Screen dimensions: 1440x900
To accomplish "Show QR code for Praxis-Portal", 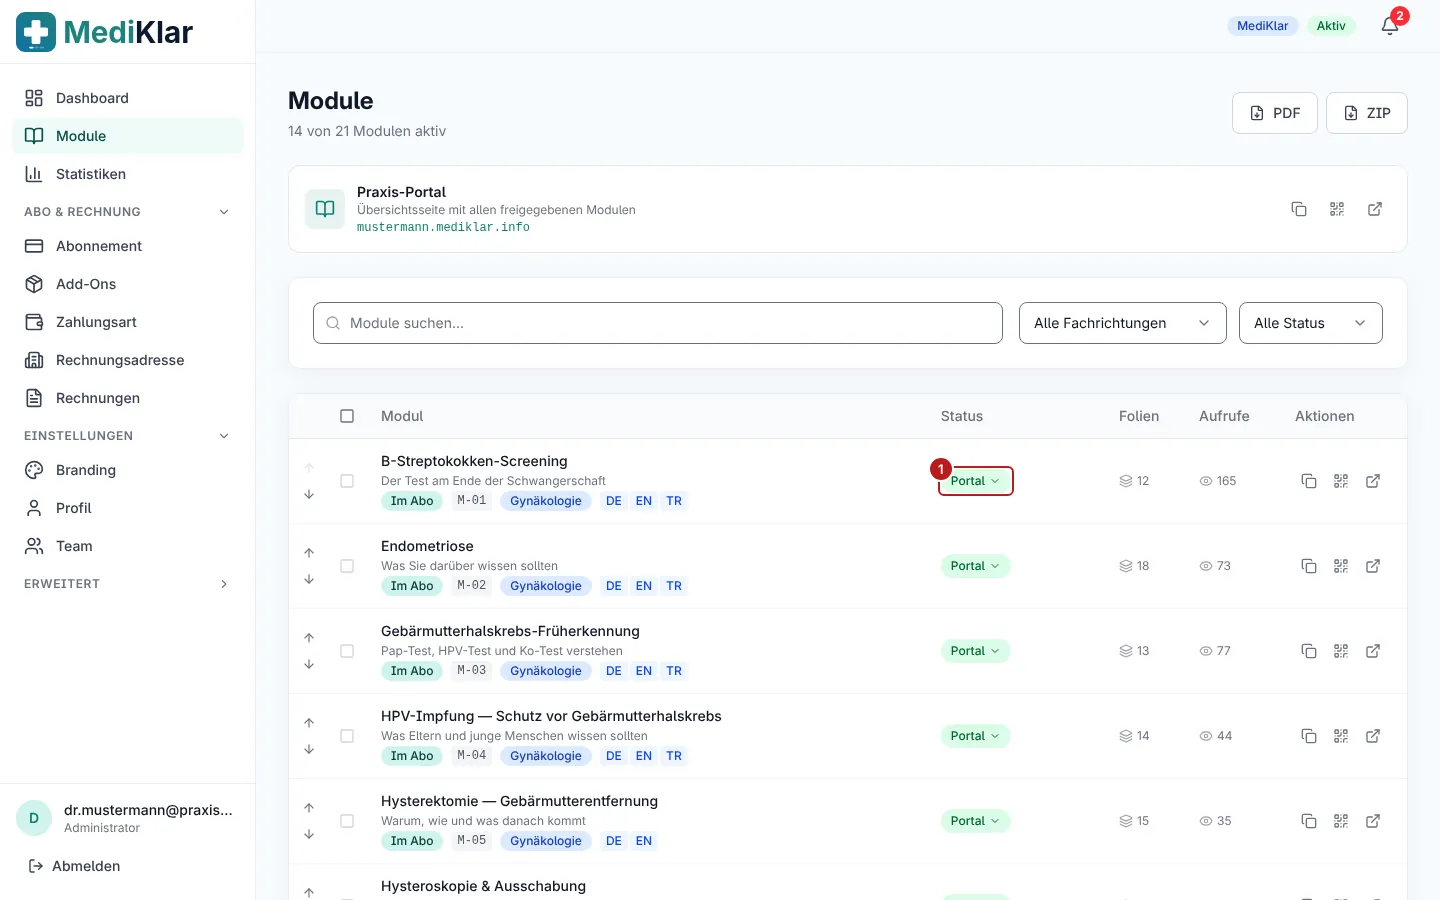I will coord(1337,209).
